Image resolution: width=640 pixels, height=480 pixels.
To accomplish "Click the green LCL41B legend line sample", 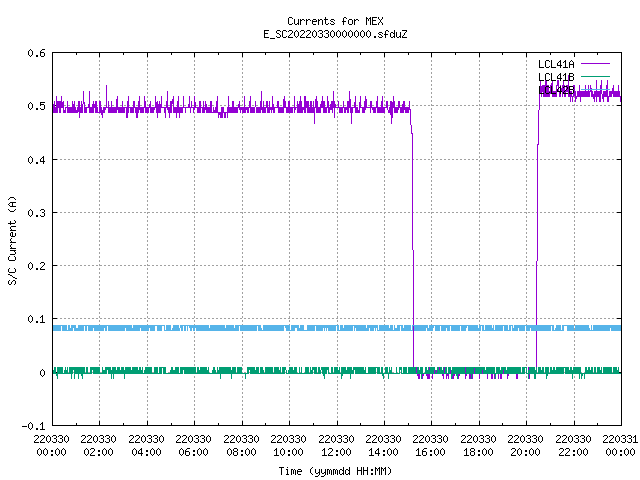I will [595, 76].
